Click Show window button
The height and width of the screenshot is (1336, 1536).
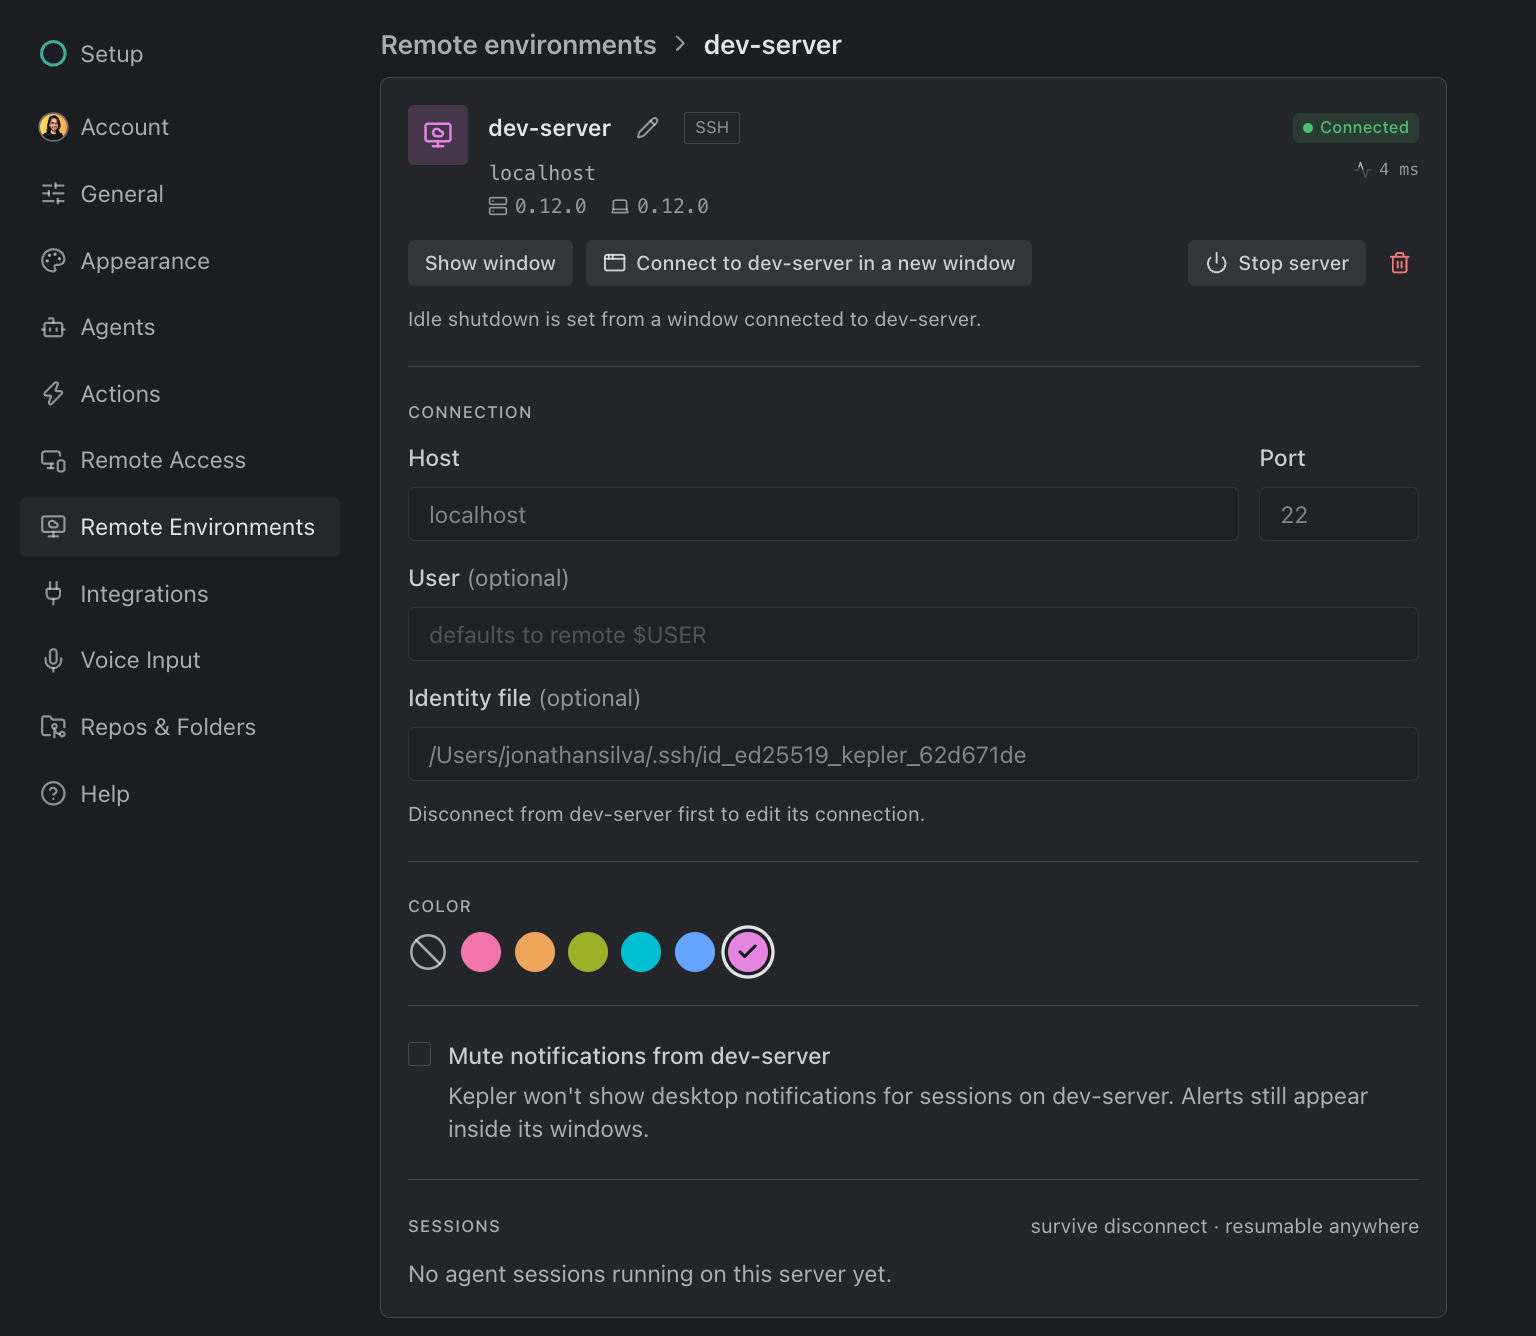pyautogui.click(x=490, y=263)
